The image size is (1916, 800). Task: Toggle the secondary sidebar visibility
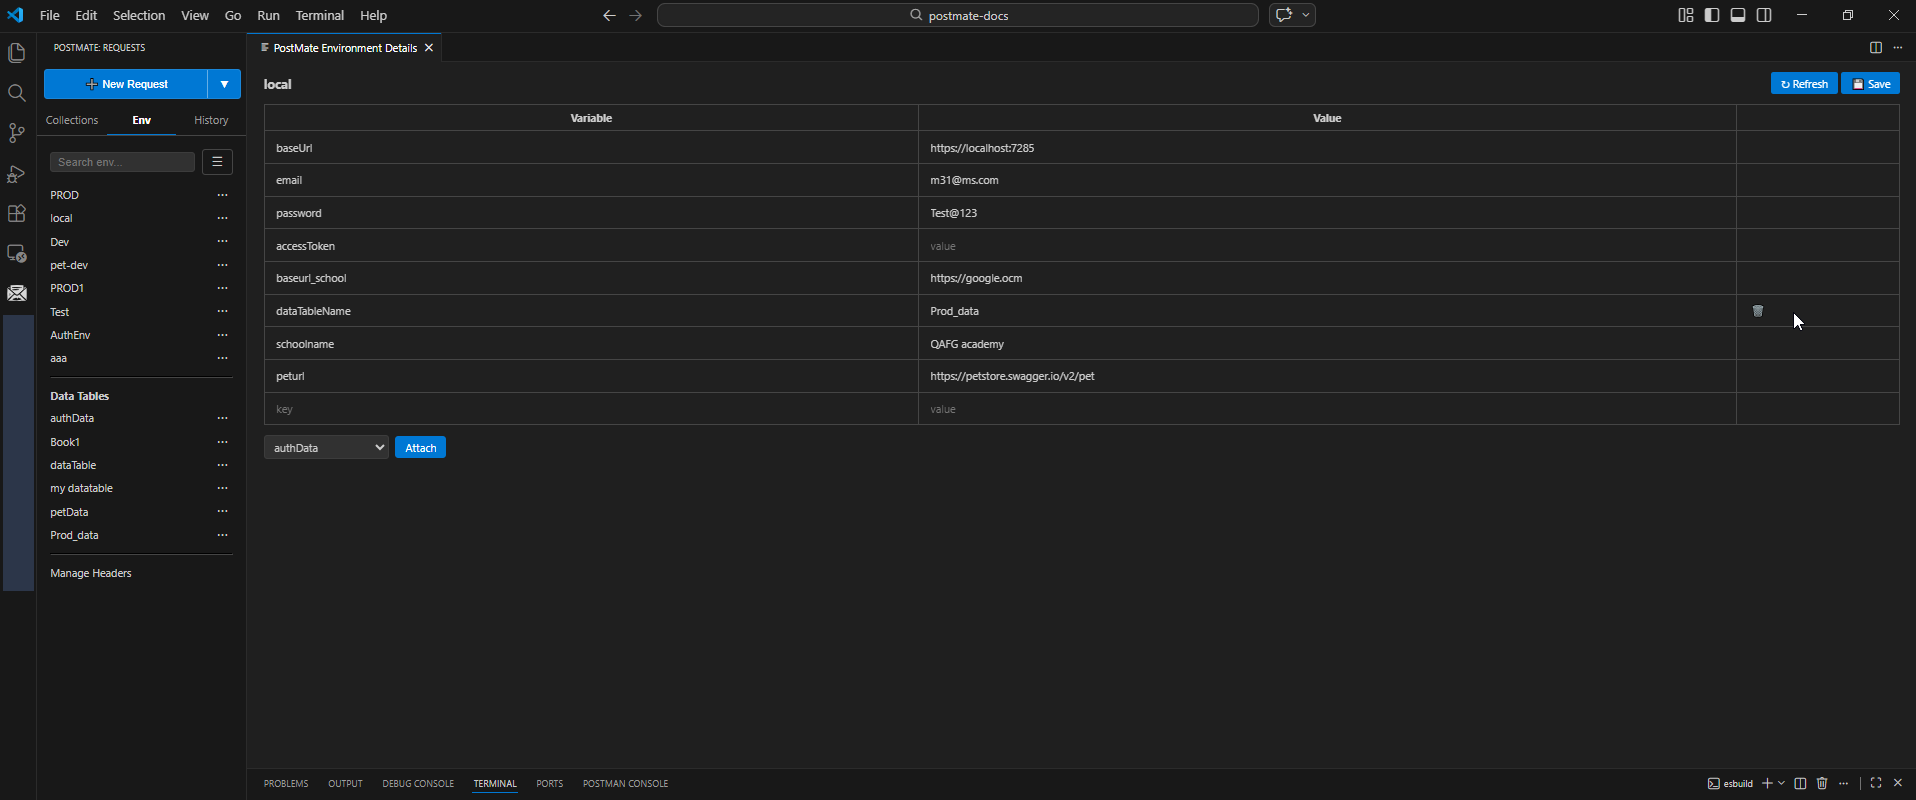tap(1764, 15)
